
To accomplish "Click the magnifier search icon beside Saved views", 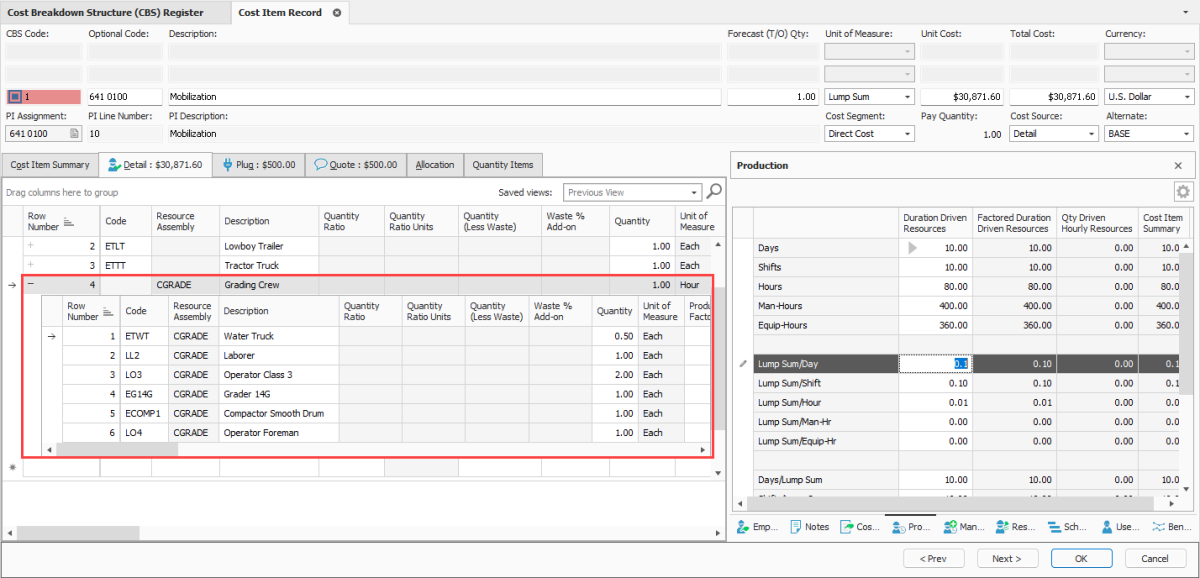I will [714, 192].
